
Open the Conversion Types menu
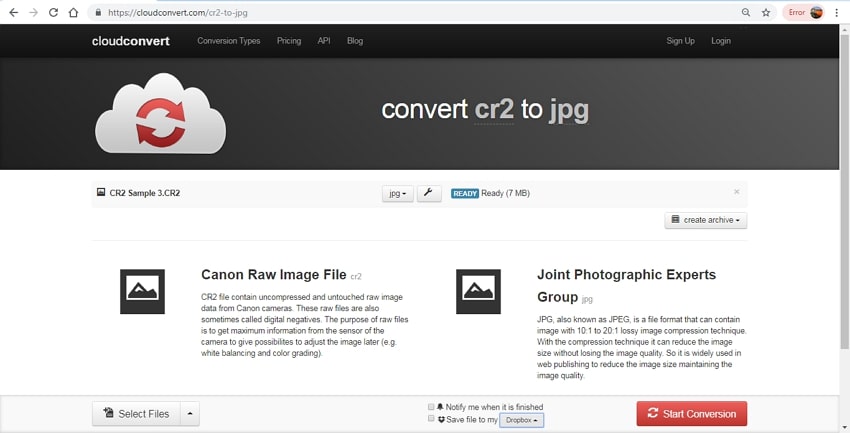[x=229, y=41]
